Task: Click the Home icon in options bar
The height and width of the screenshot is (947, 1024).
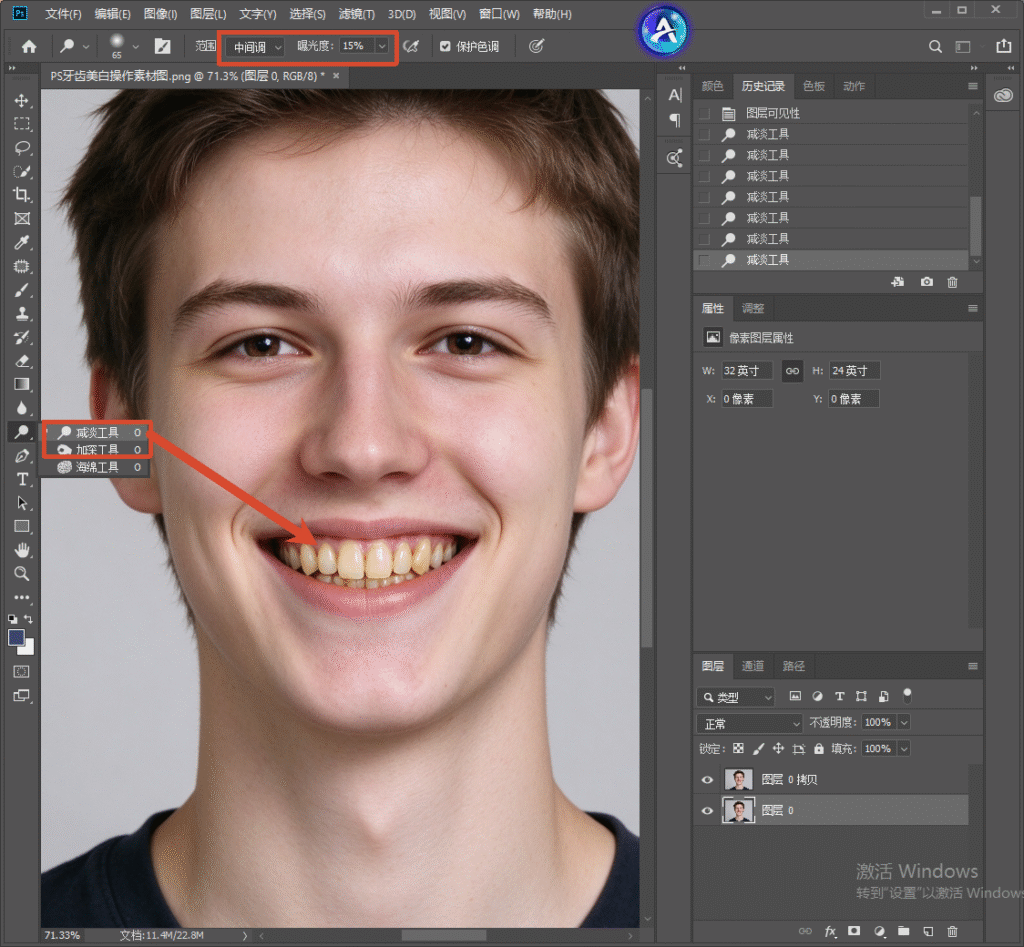Action: tap(29, 46)
